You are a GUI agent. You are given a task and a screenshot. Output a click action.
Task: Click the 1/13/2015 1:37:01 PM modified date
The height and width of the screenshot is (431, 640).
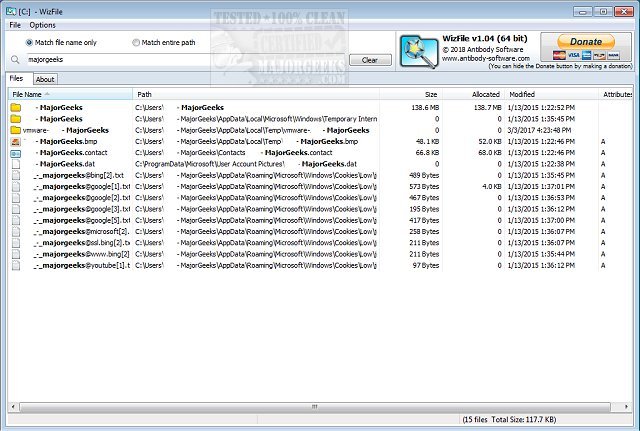pyautogui.click(x=541, y=187)
